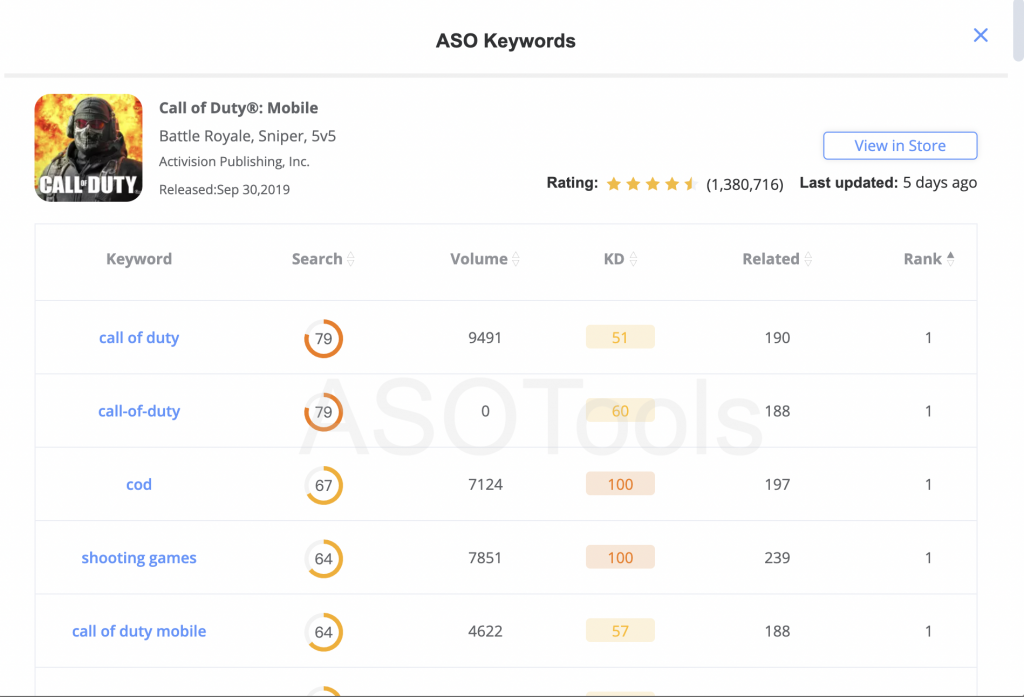Click search score 79 circle for 'call of duty'
Viewport: 1024px width, 697px height.
click(x=323, y=338)
